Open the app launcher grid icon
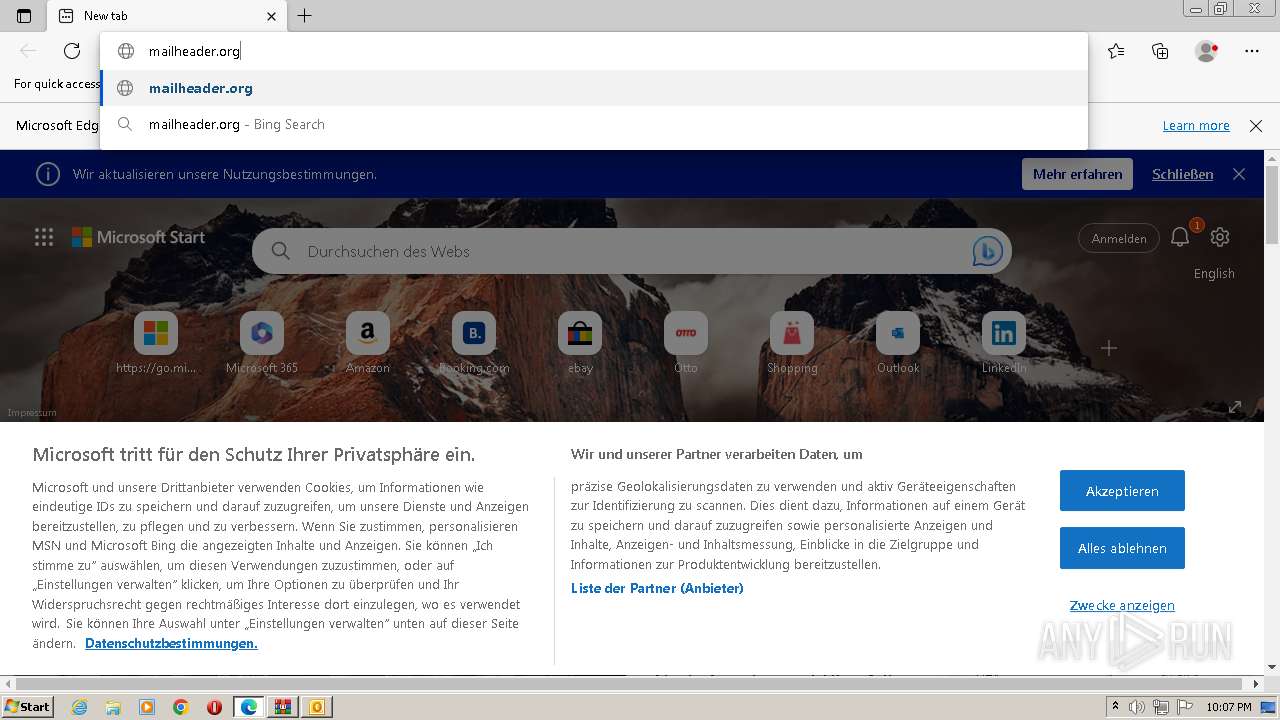 [44, 237]
